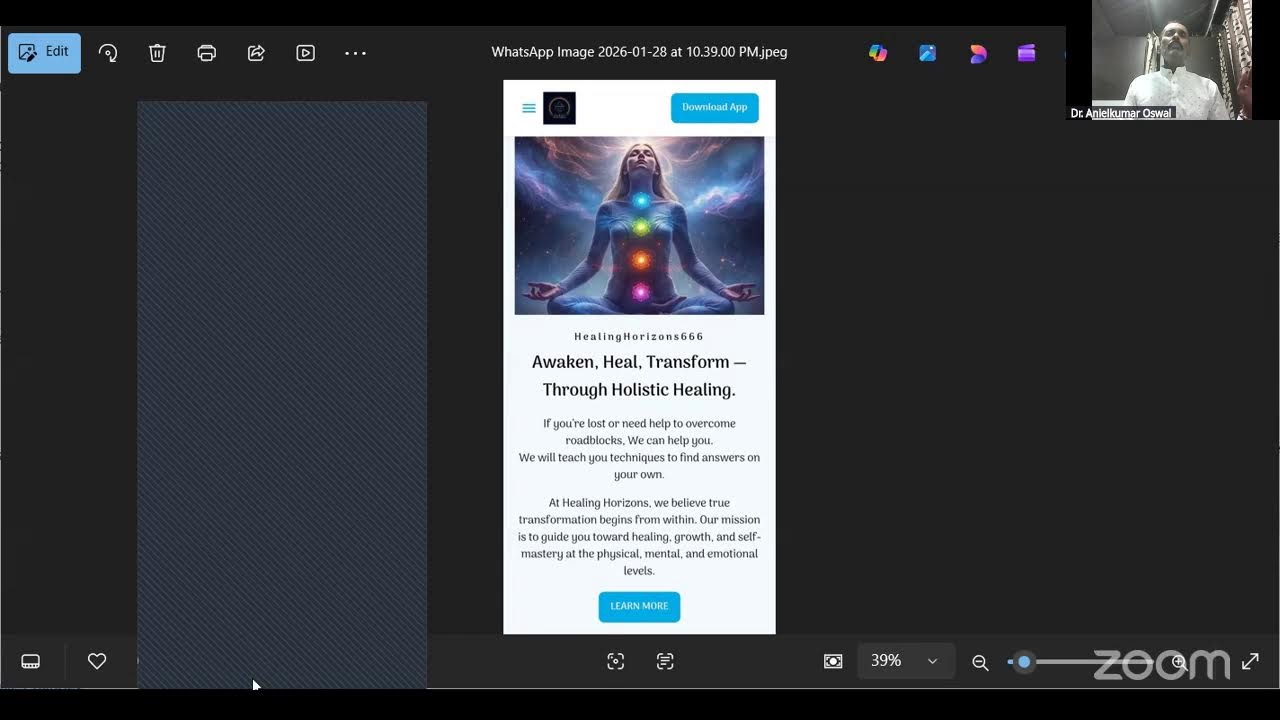Screen dimensions: 1280x720
Task: Click the zoom slider handle
Action: click(x=1023, y=661)
